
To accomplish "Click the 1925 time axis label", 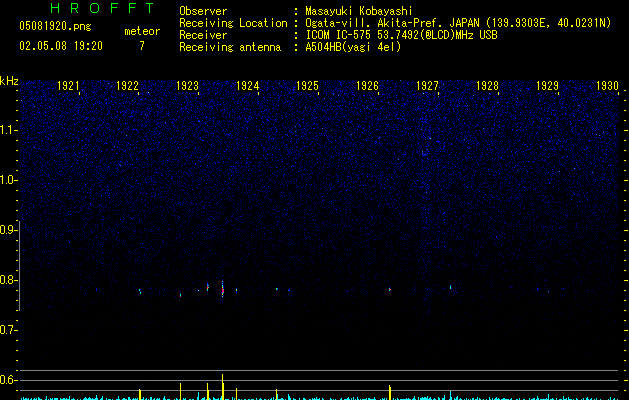I will pyautogui.click(x=307, y=85).
